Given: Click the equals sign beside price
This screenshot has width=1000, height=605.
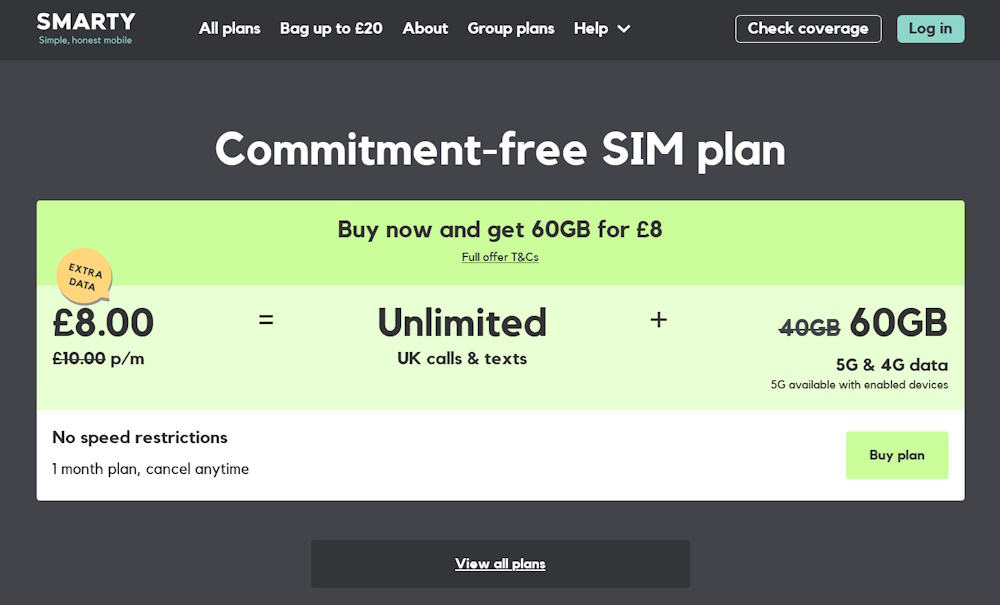Looking at the screenshot, I should [266, 319].
